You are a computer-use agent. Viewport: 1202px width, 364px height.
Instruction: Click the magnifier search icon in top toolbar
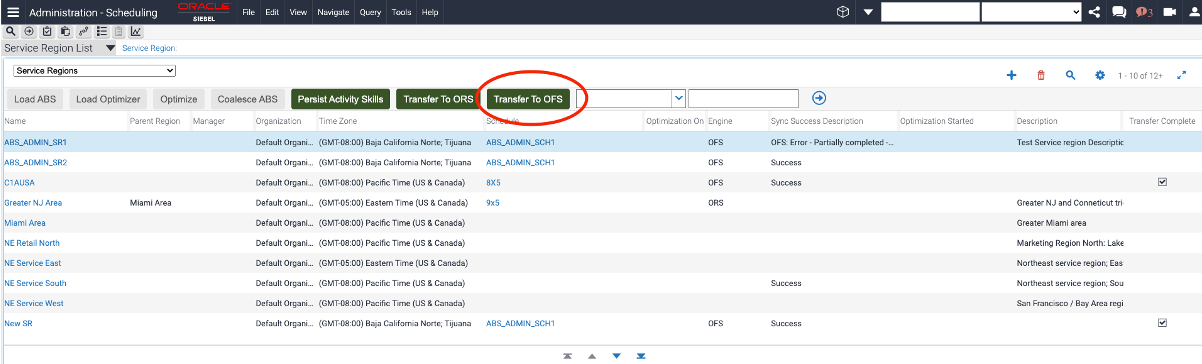[10, 32]
